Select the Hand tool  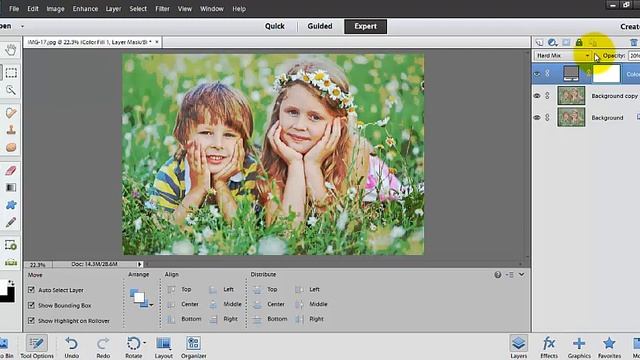(11, 50)
